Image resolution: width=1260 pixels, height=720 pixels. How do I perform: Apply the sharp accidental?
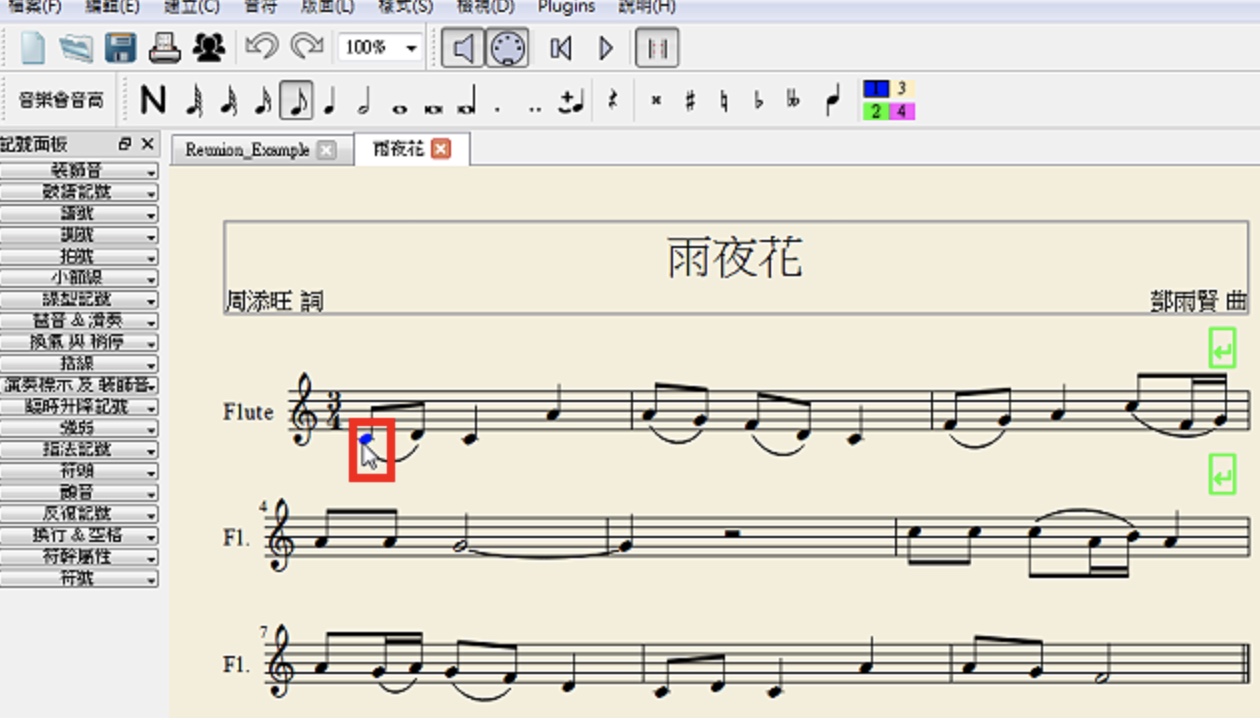tap(690, 101)
